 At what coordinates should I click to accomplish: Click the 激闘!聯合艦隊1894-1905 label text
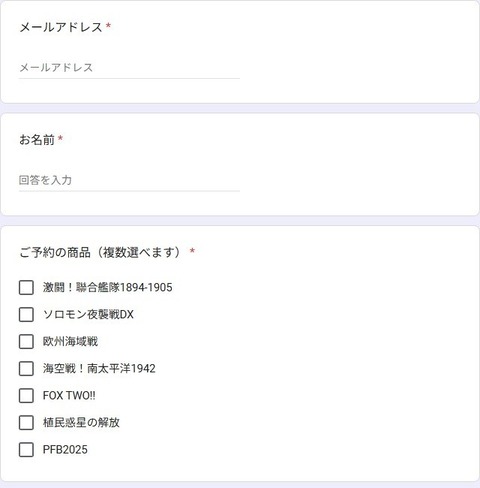point(108,287)
